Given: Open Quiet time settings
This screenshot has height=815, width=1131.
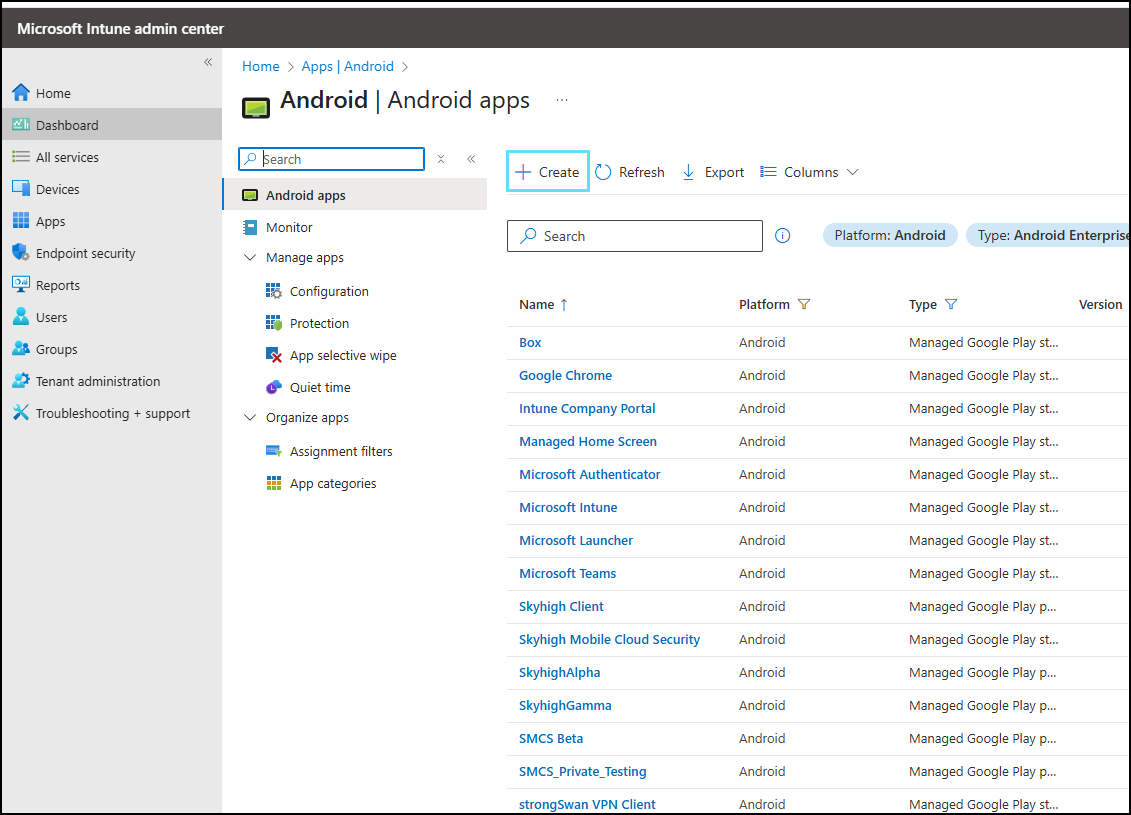Looking at the screenshot, I should click(320, 387).
